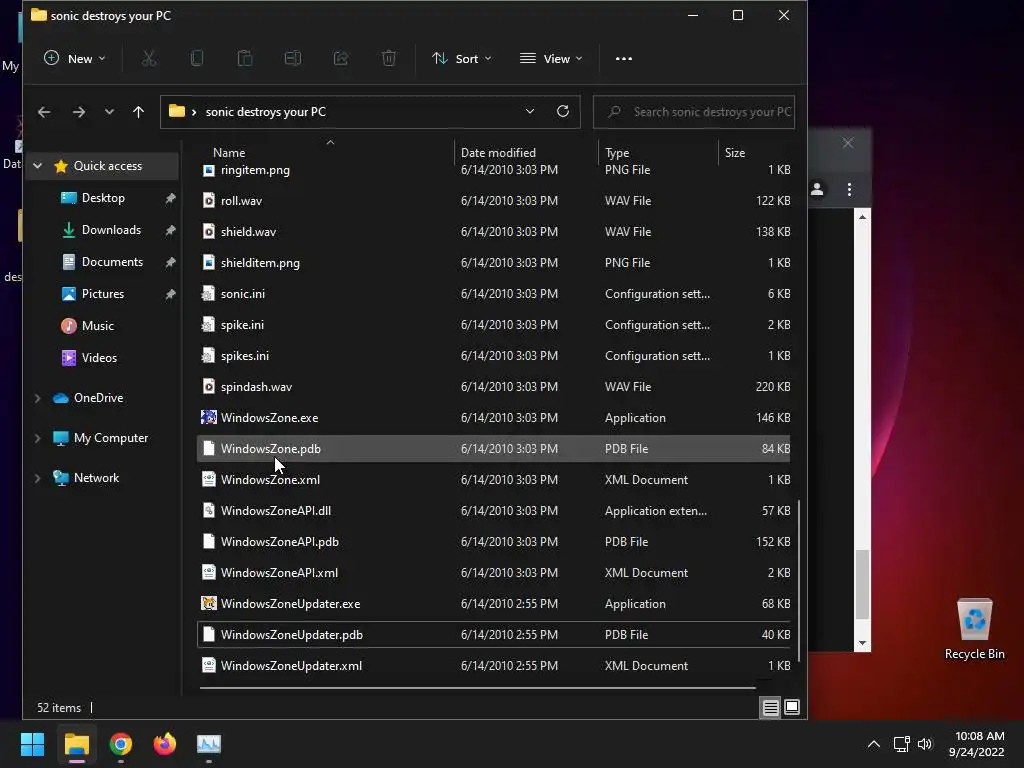Screen dimensions: 1024x768
Task: Open the View dropdown menu
Action: 551,59
